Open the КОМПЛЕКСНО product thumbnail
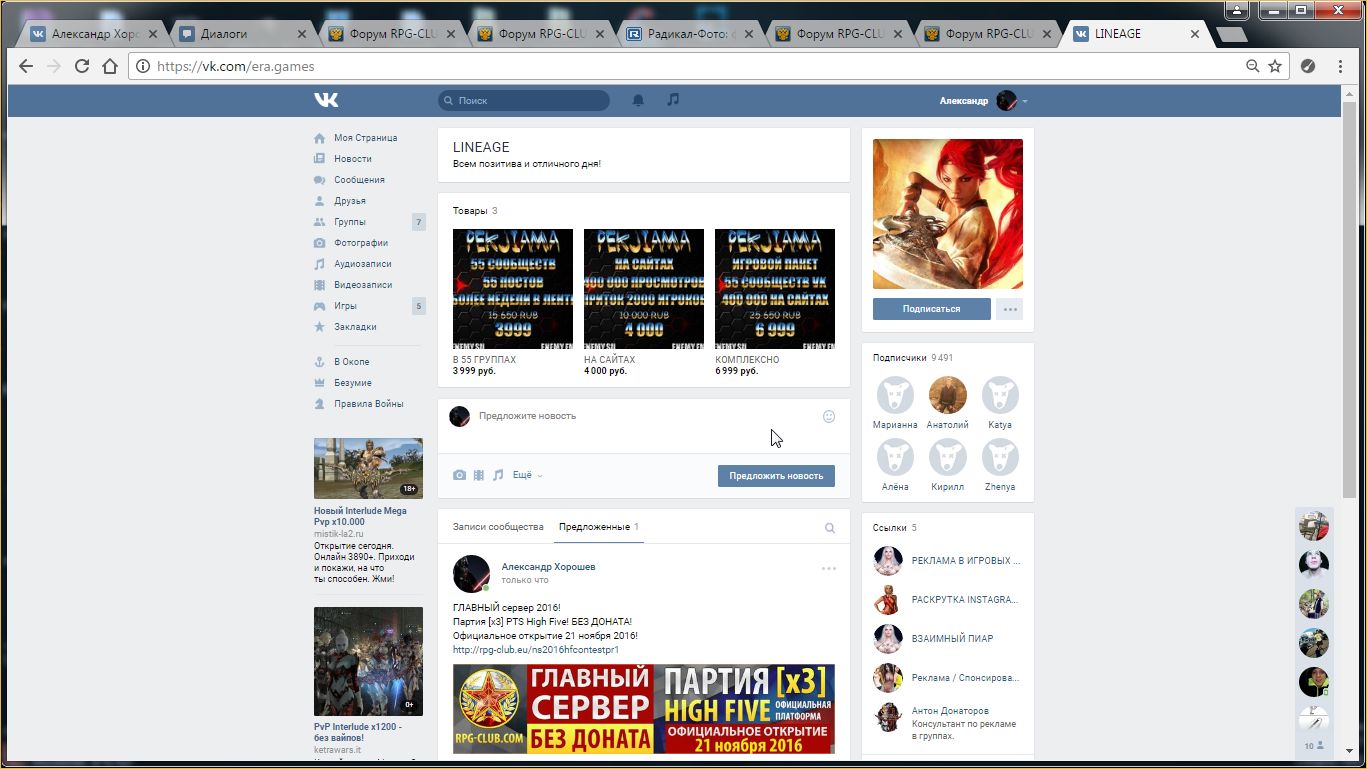Image resolution: width=1367 pixels, height=769 pixels. click(x=775, y=289)
